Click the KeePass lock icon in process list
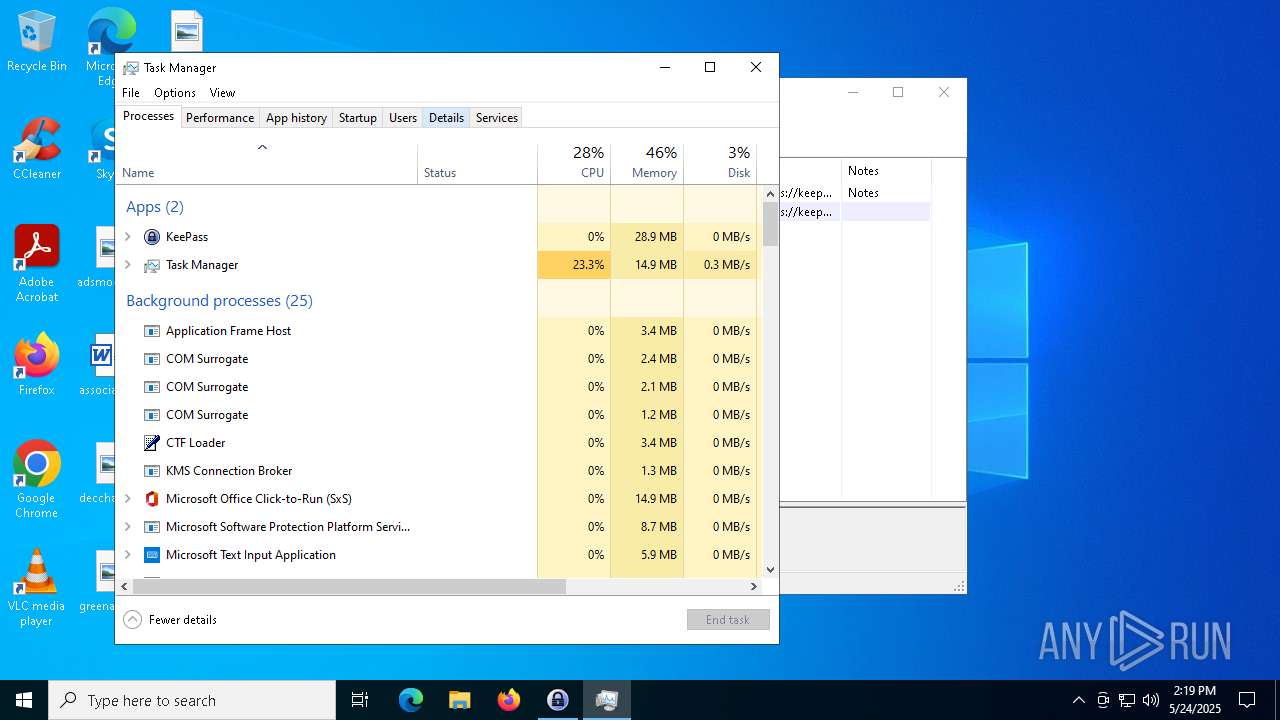Viewport: 1280px width, 720px height. [152, 237]
